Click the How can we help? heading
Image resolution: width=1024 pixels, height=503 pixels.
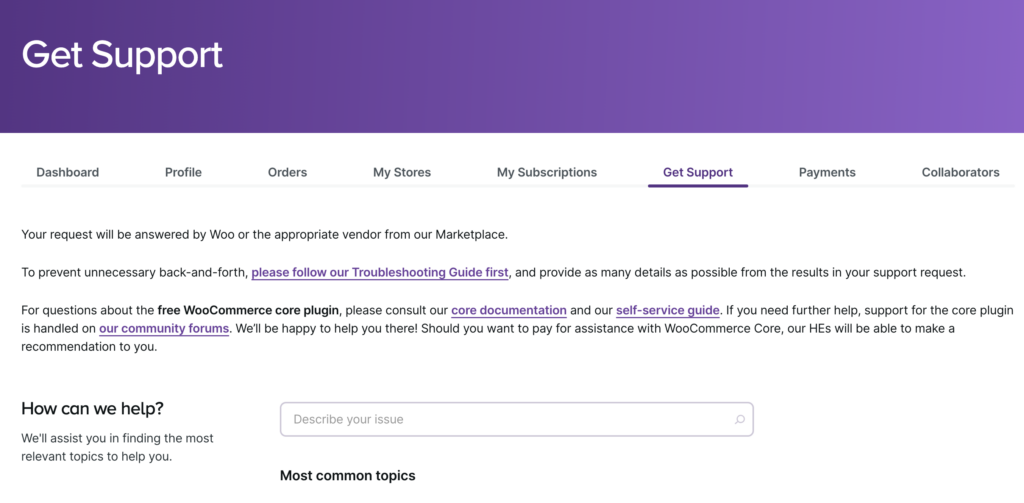(x=92, y=408)
